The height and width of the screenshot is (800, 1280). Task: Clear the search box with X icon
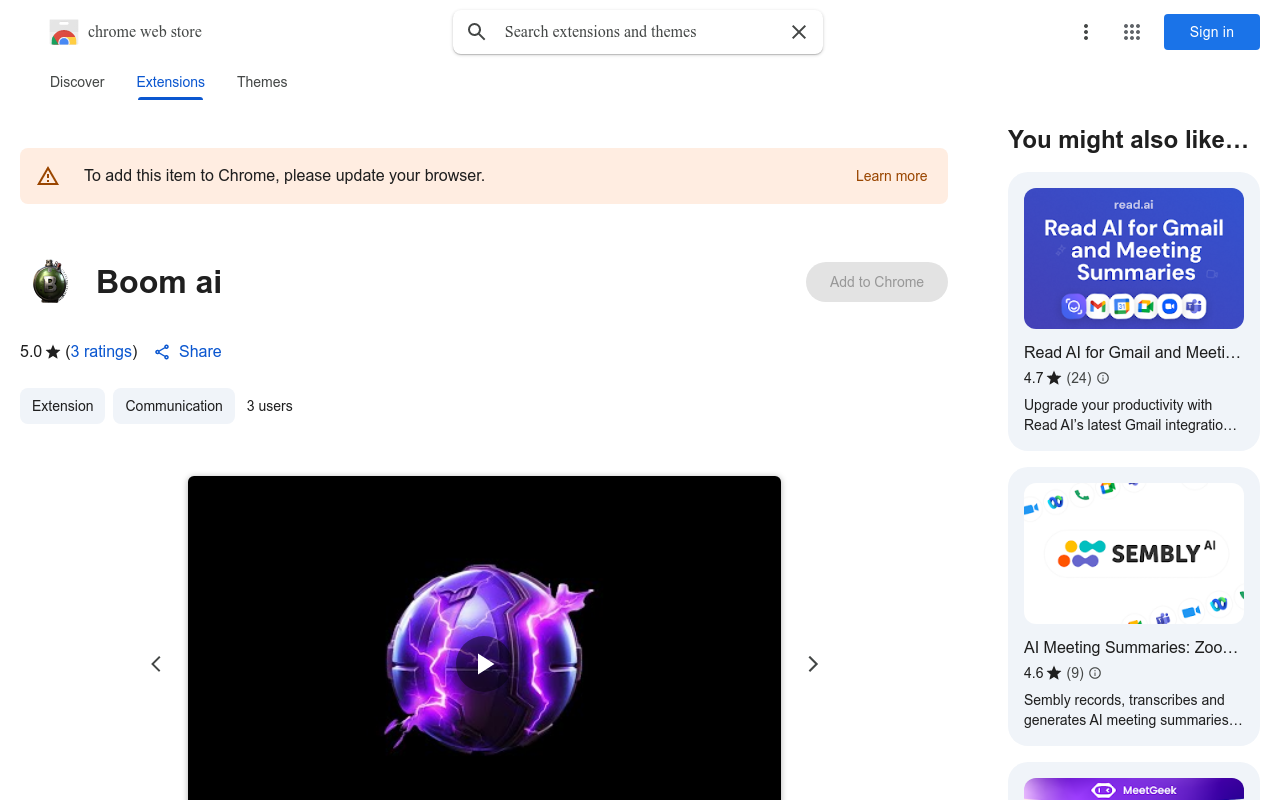pos(799,32)
